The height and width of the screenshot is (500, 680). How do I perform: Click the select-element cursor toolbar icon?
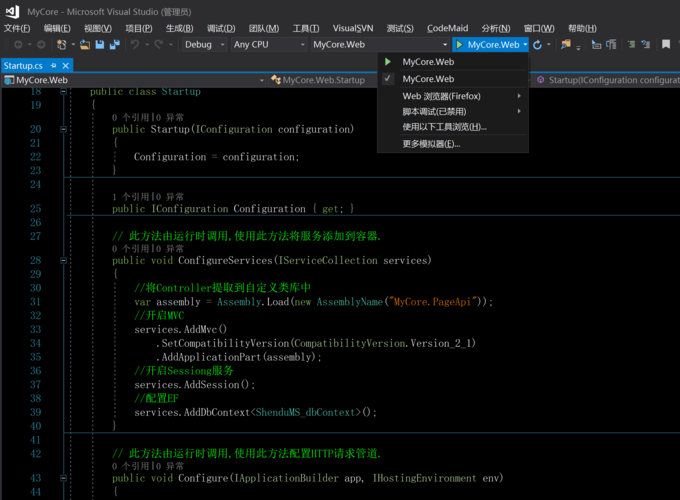(596, 44)
